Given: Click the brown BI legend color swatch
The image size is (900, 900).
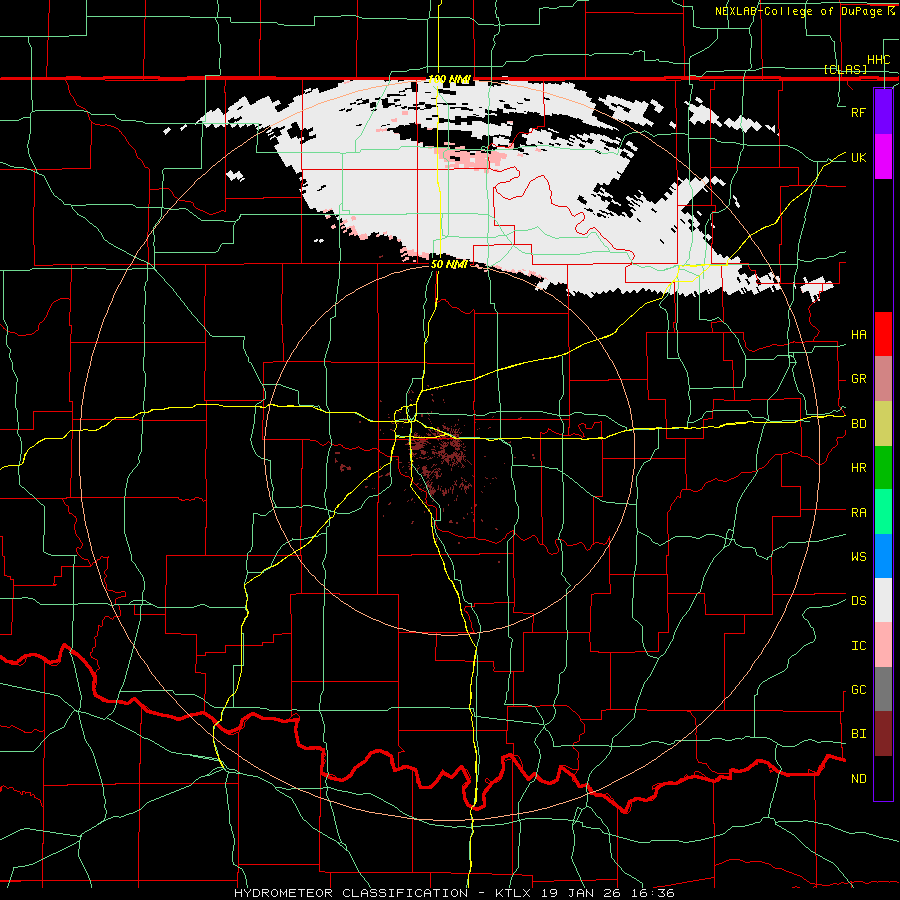Looking at the screenshot, I should tap(883, 734).
